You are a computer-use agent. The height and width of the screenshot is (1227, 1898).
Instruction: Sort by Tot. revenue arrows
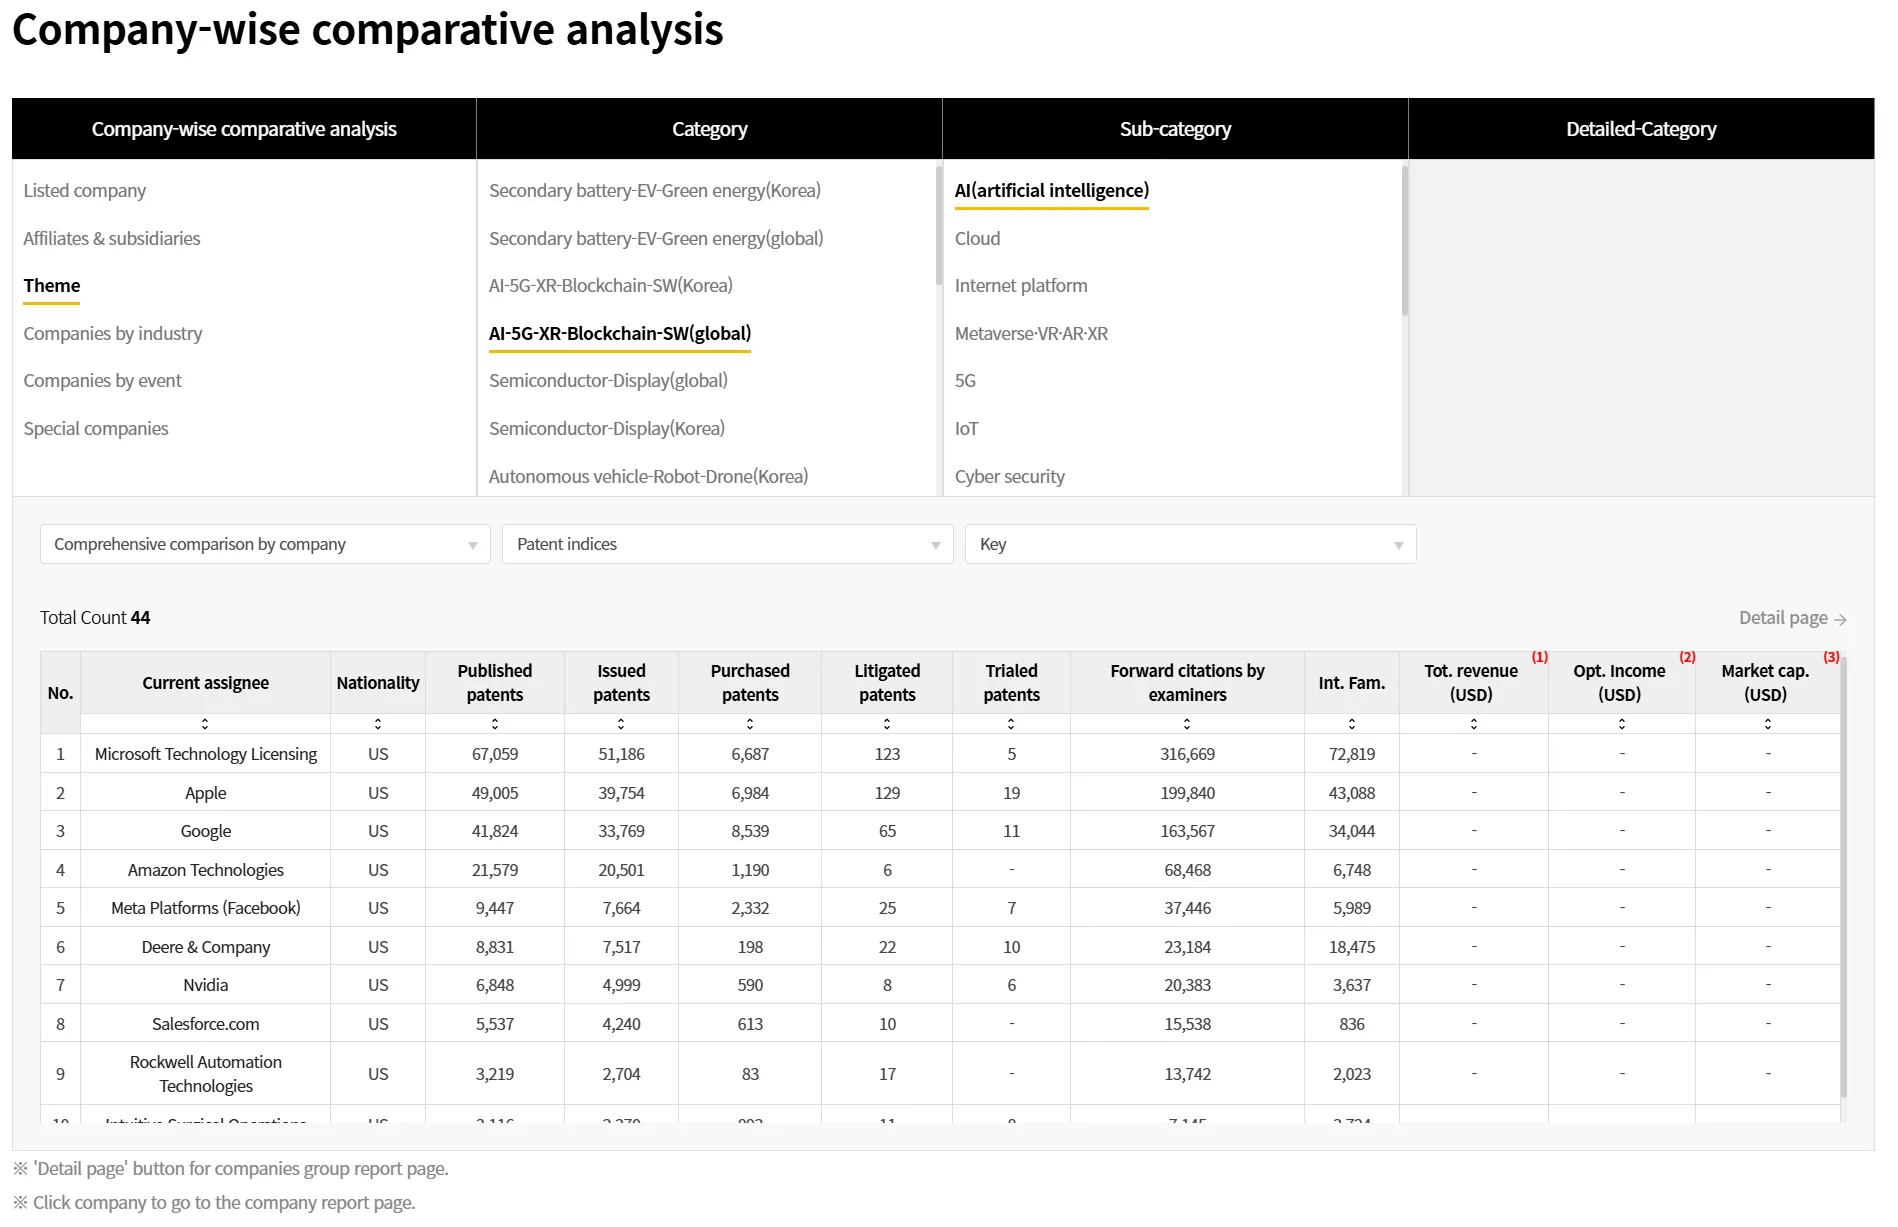coord(1474,724)
